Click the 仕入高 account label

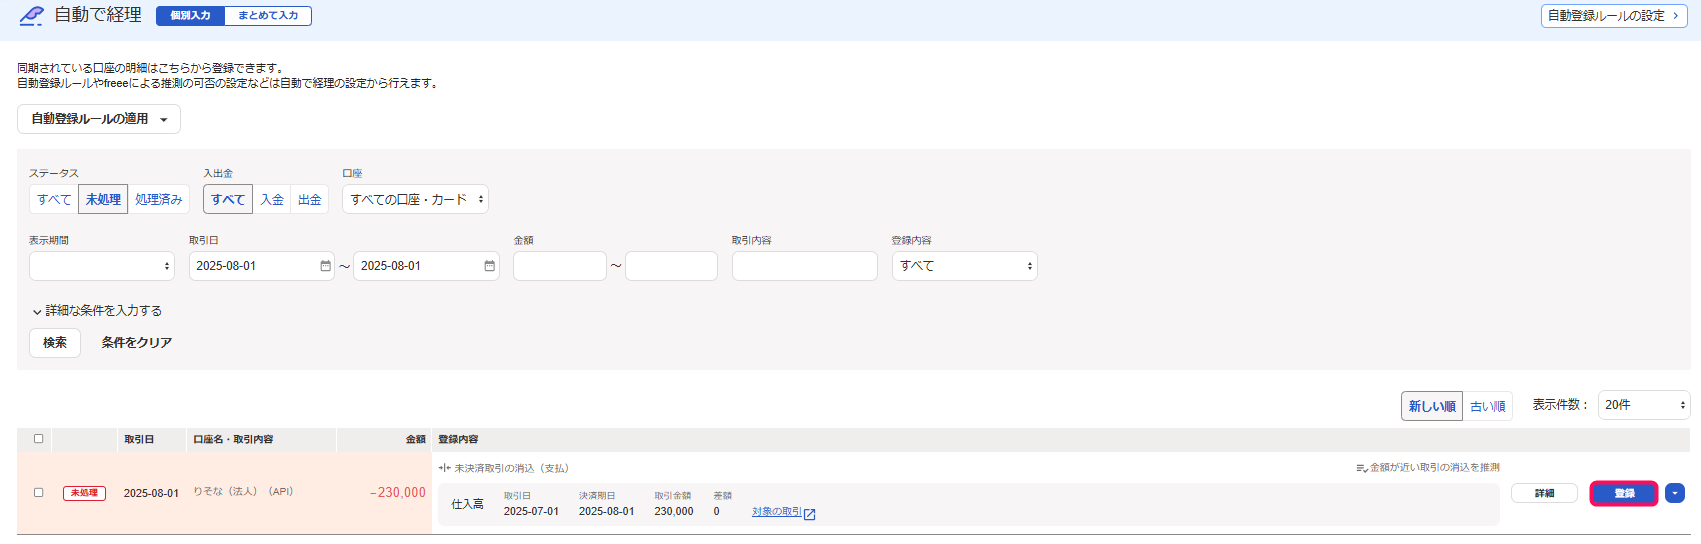pos(467,505)
